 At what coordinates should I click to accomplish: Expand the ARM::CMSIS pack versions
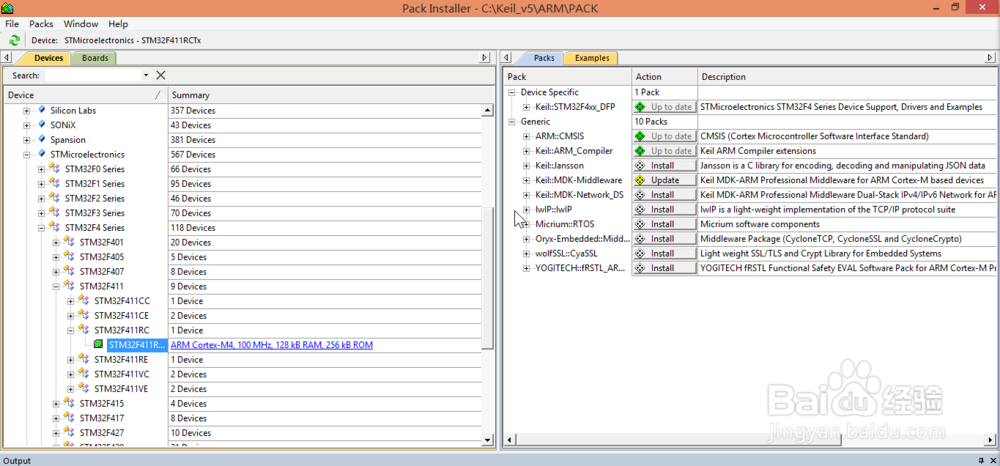click(x=526, y=136)
